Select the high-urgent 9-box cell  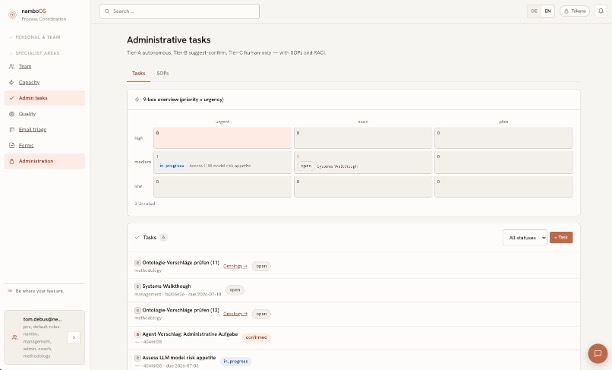tap(222, 138)
